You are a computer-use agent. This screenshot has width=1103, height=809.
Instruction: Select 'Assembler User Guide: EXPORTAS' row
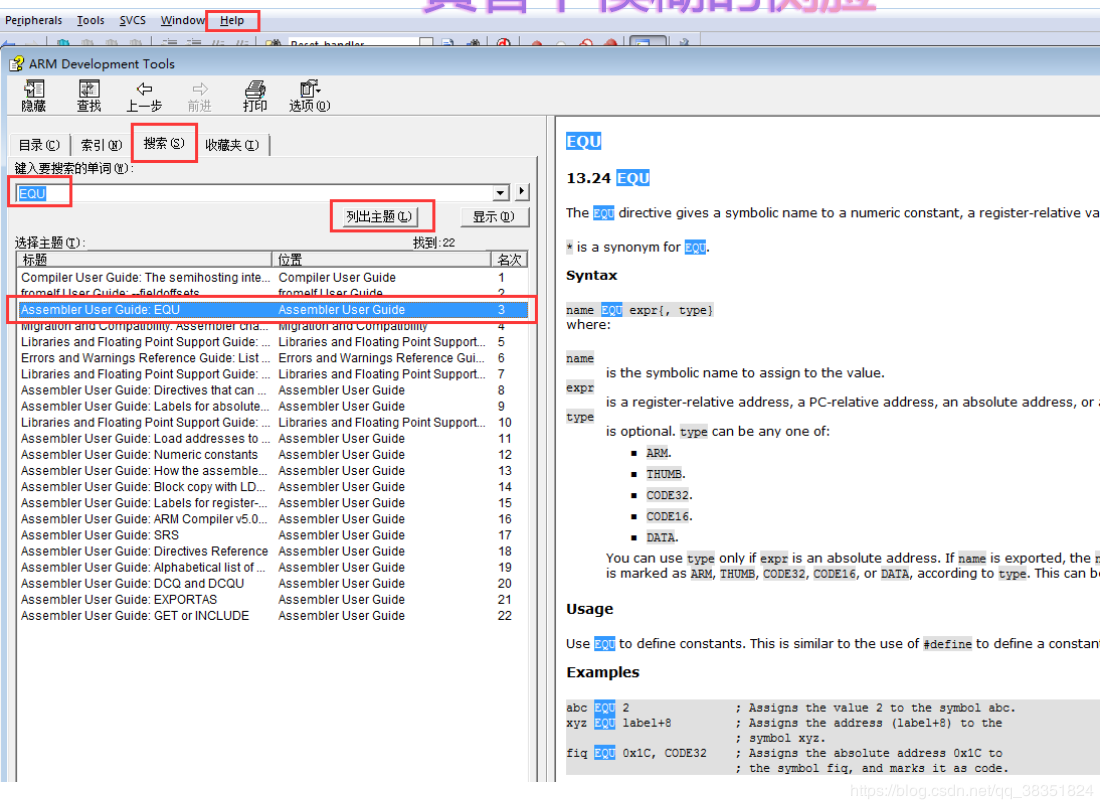(273, 600)
